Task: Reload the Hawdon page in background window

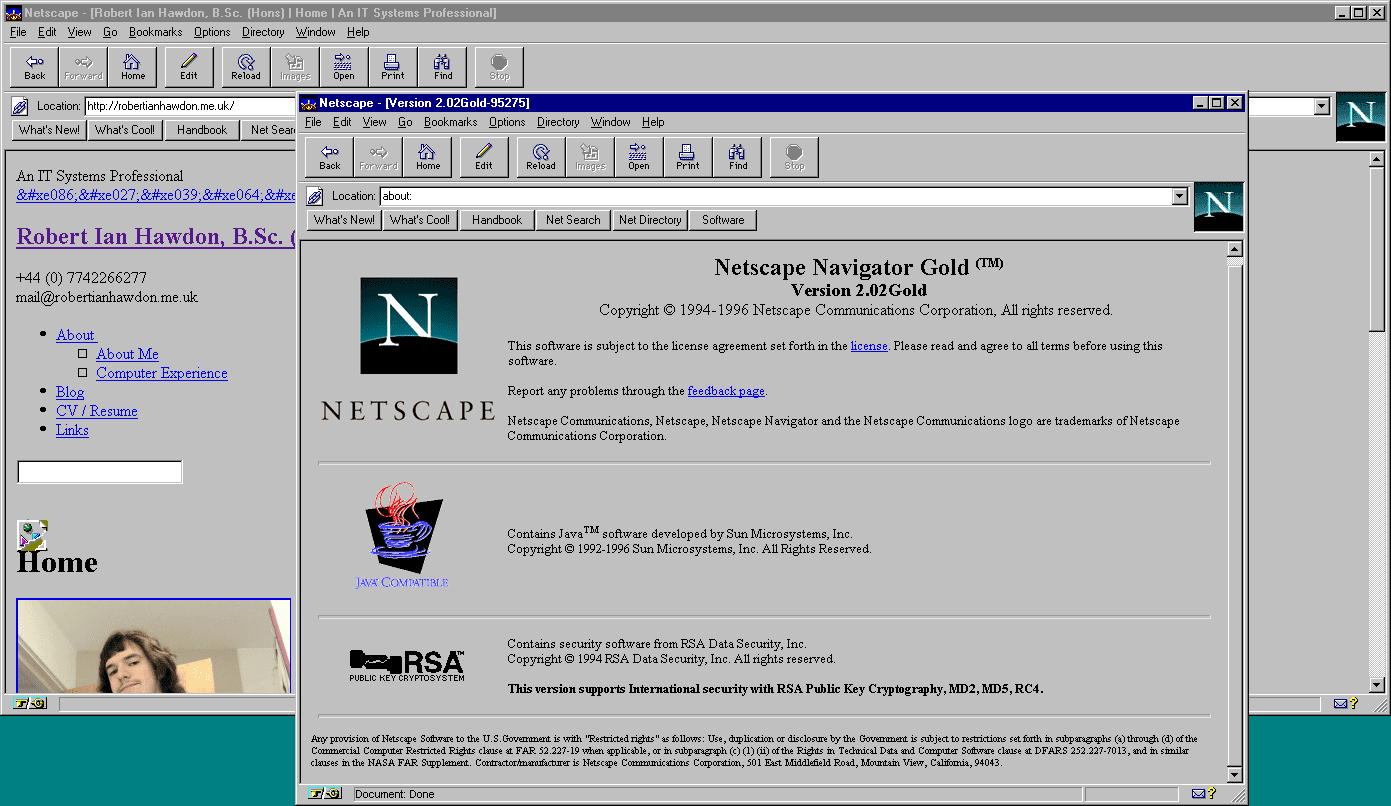Action: click(x=246, y=67)
